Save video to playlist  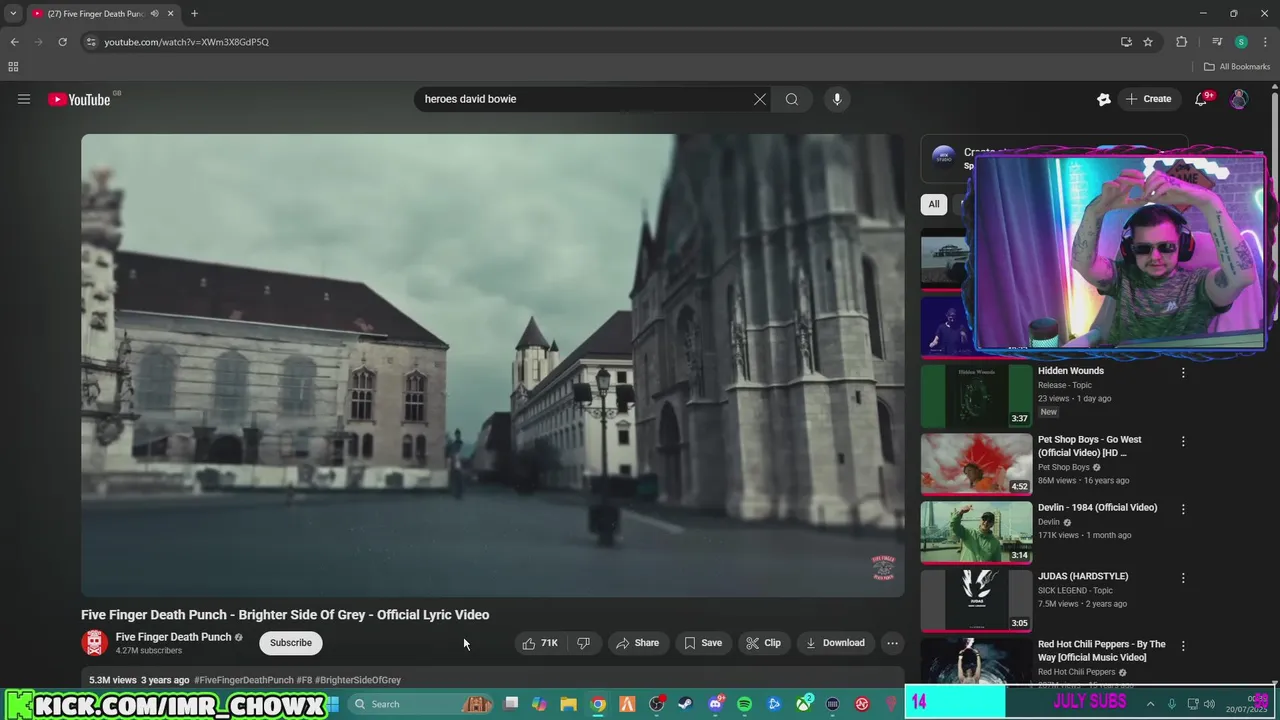coord(703,643)
